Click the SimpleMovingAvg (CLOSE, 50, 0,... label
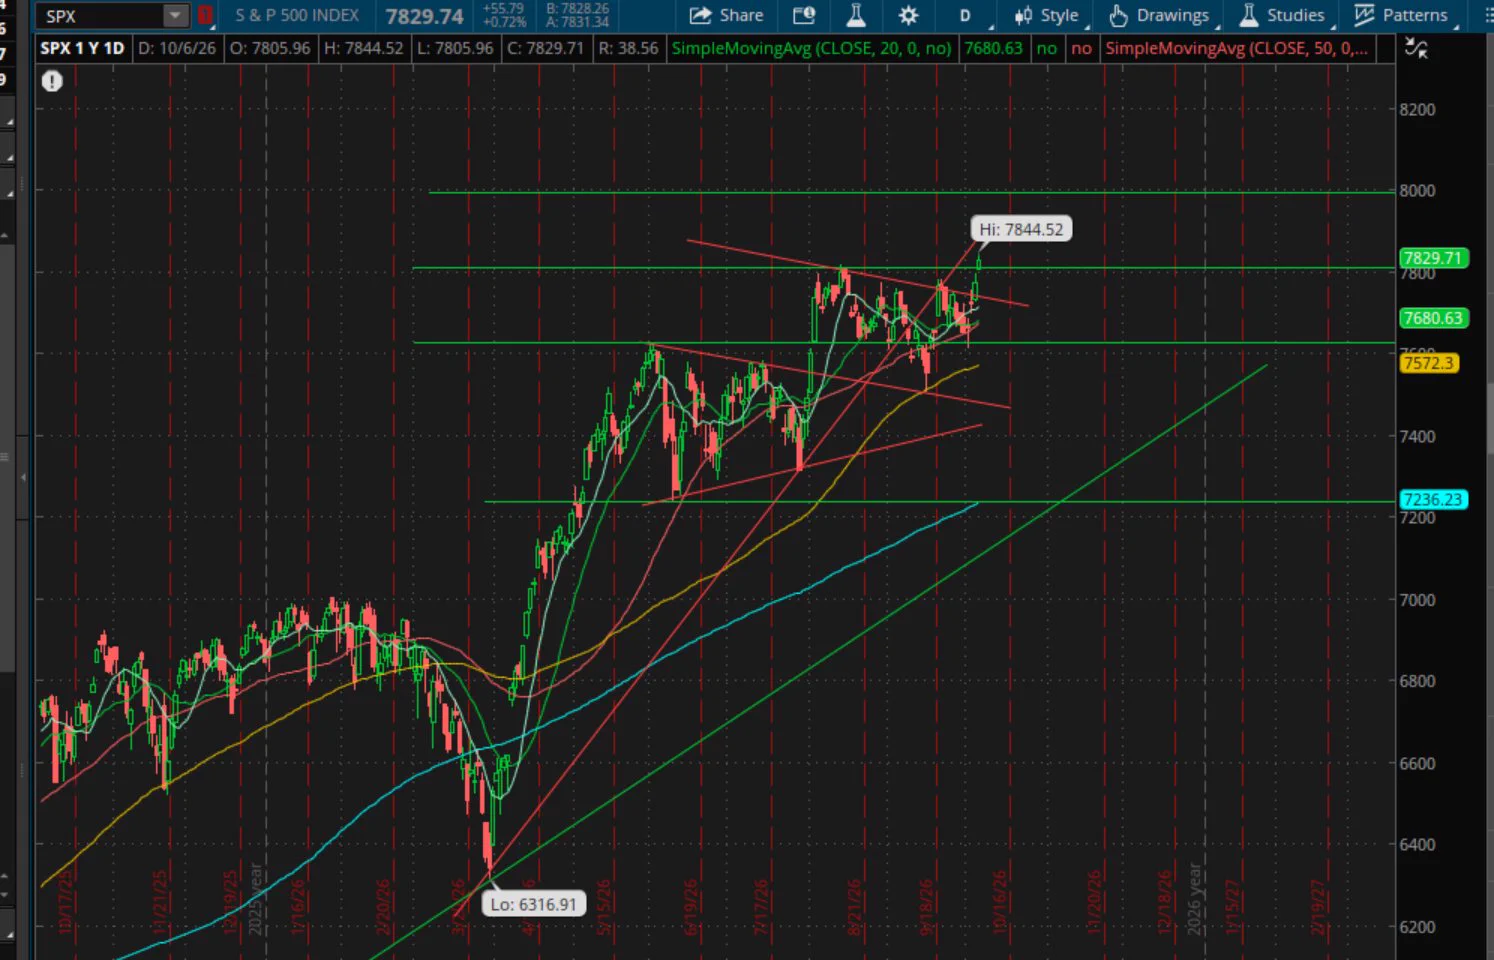This screenshot has height=960, width=1494. point(1237,48)
